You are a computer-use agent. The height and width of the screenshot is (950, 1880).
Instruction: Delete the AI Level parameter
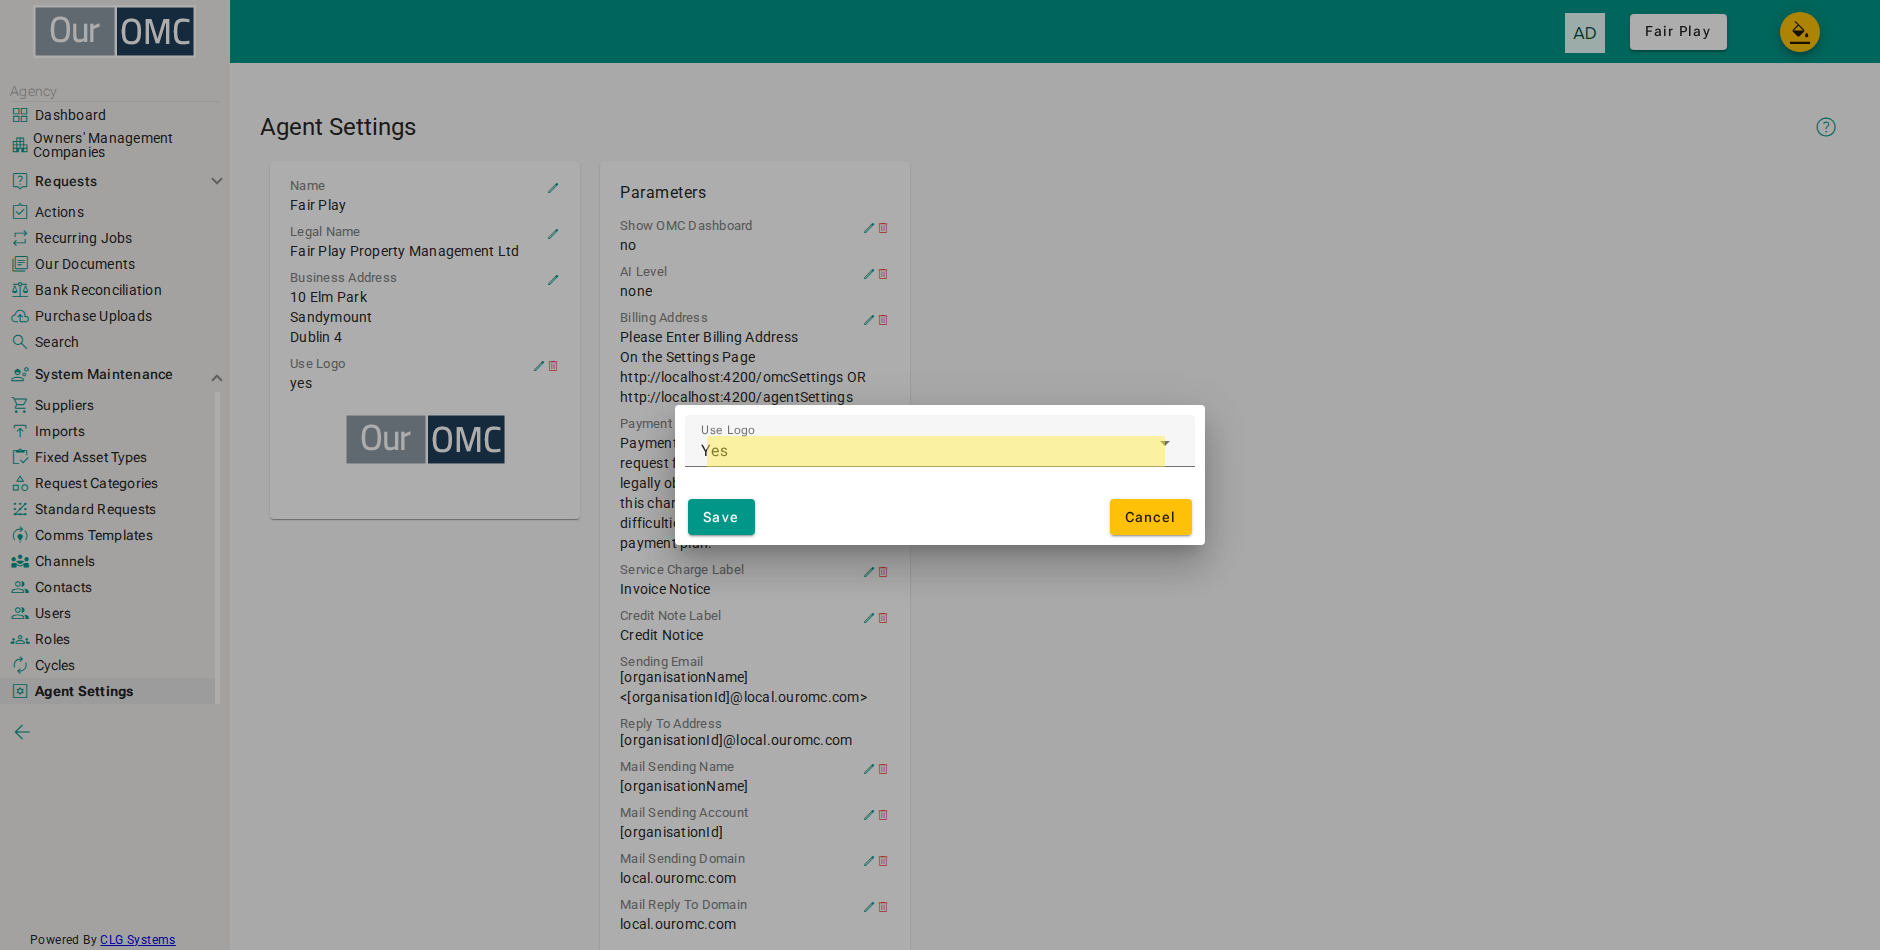pyautogui.click(x=883, y=274)
